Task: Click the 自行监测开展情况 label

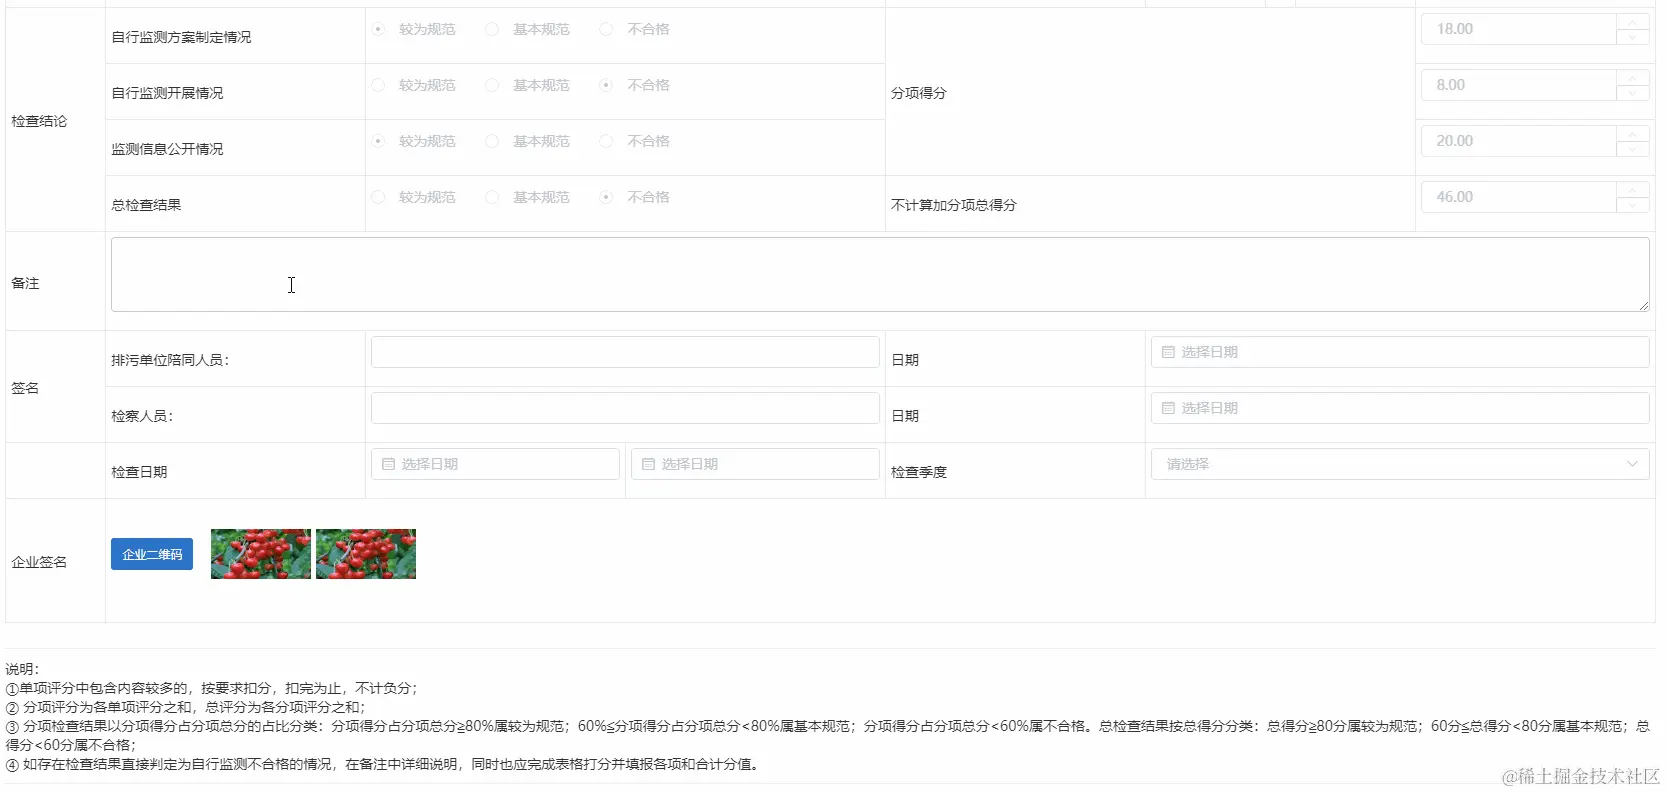Action: [167, 93]
